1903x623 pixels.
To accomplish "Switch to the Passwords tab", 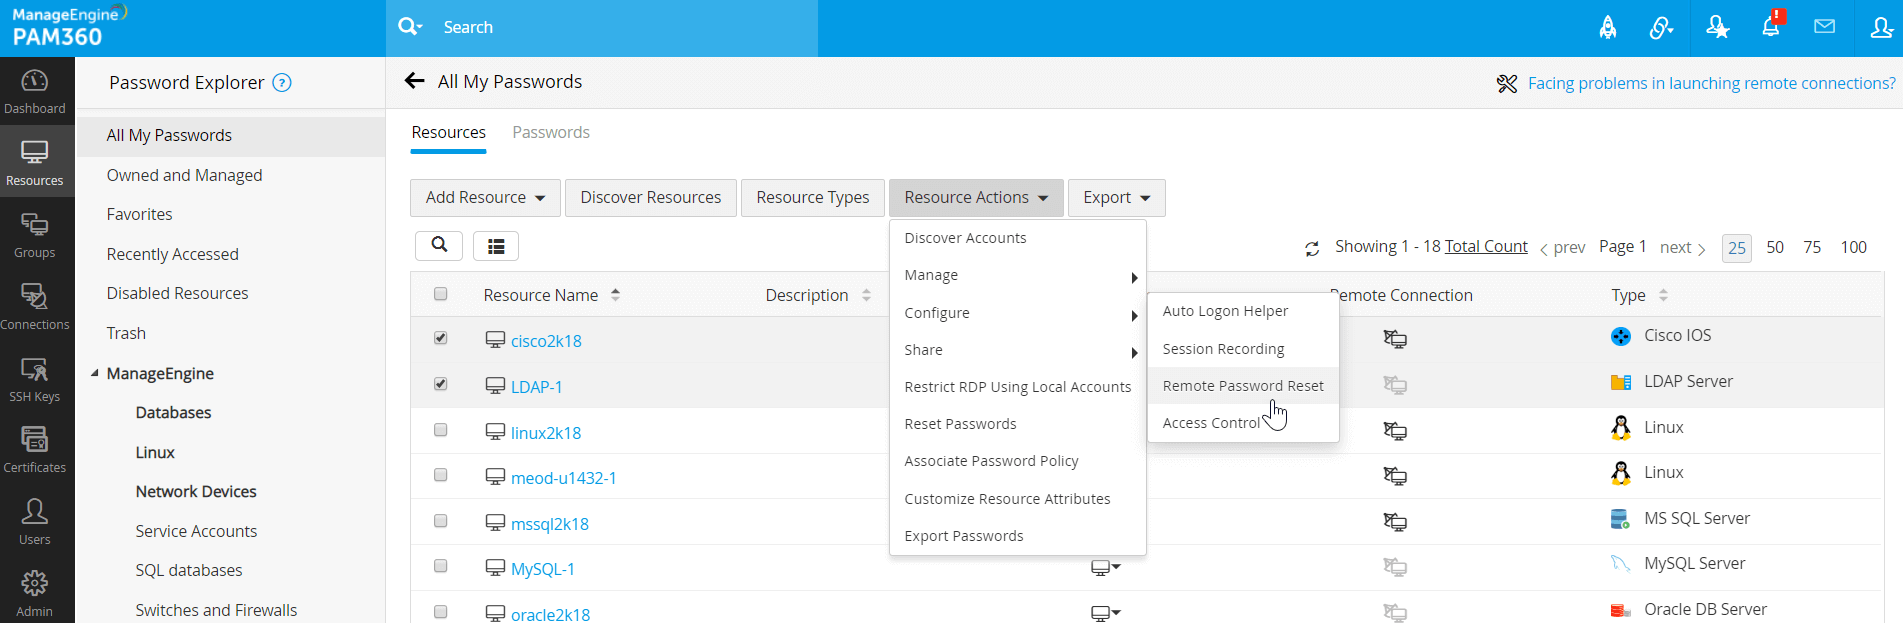I will [x=550, y=132].
